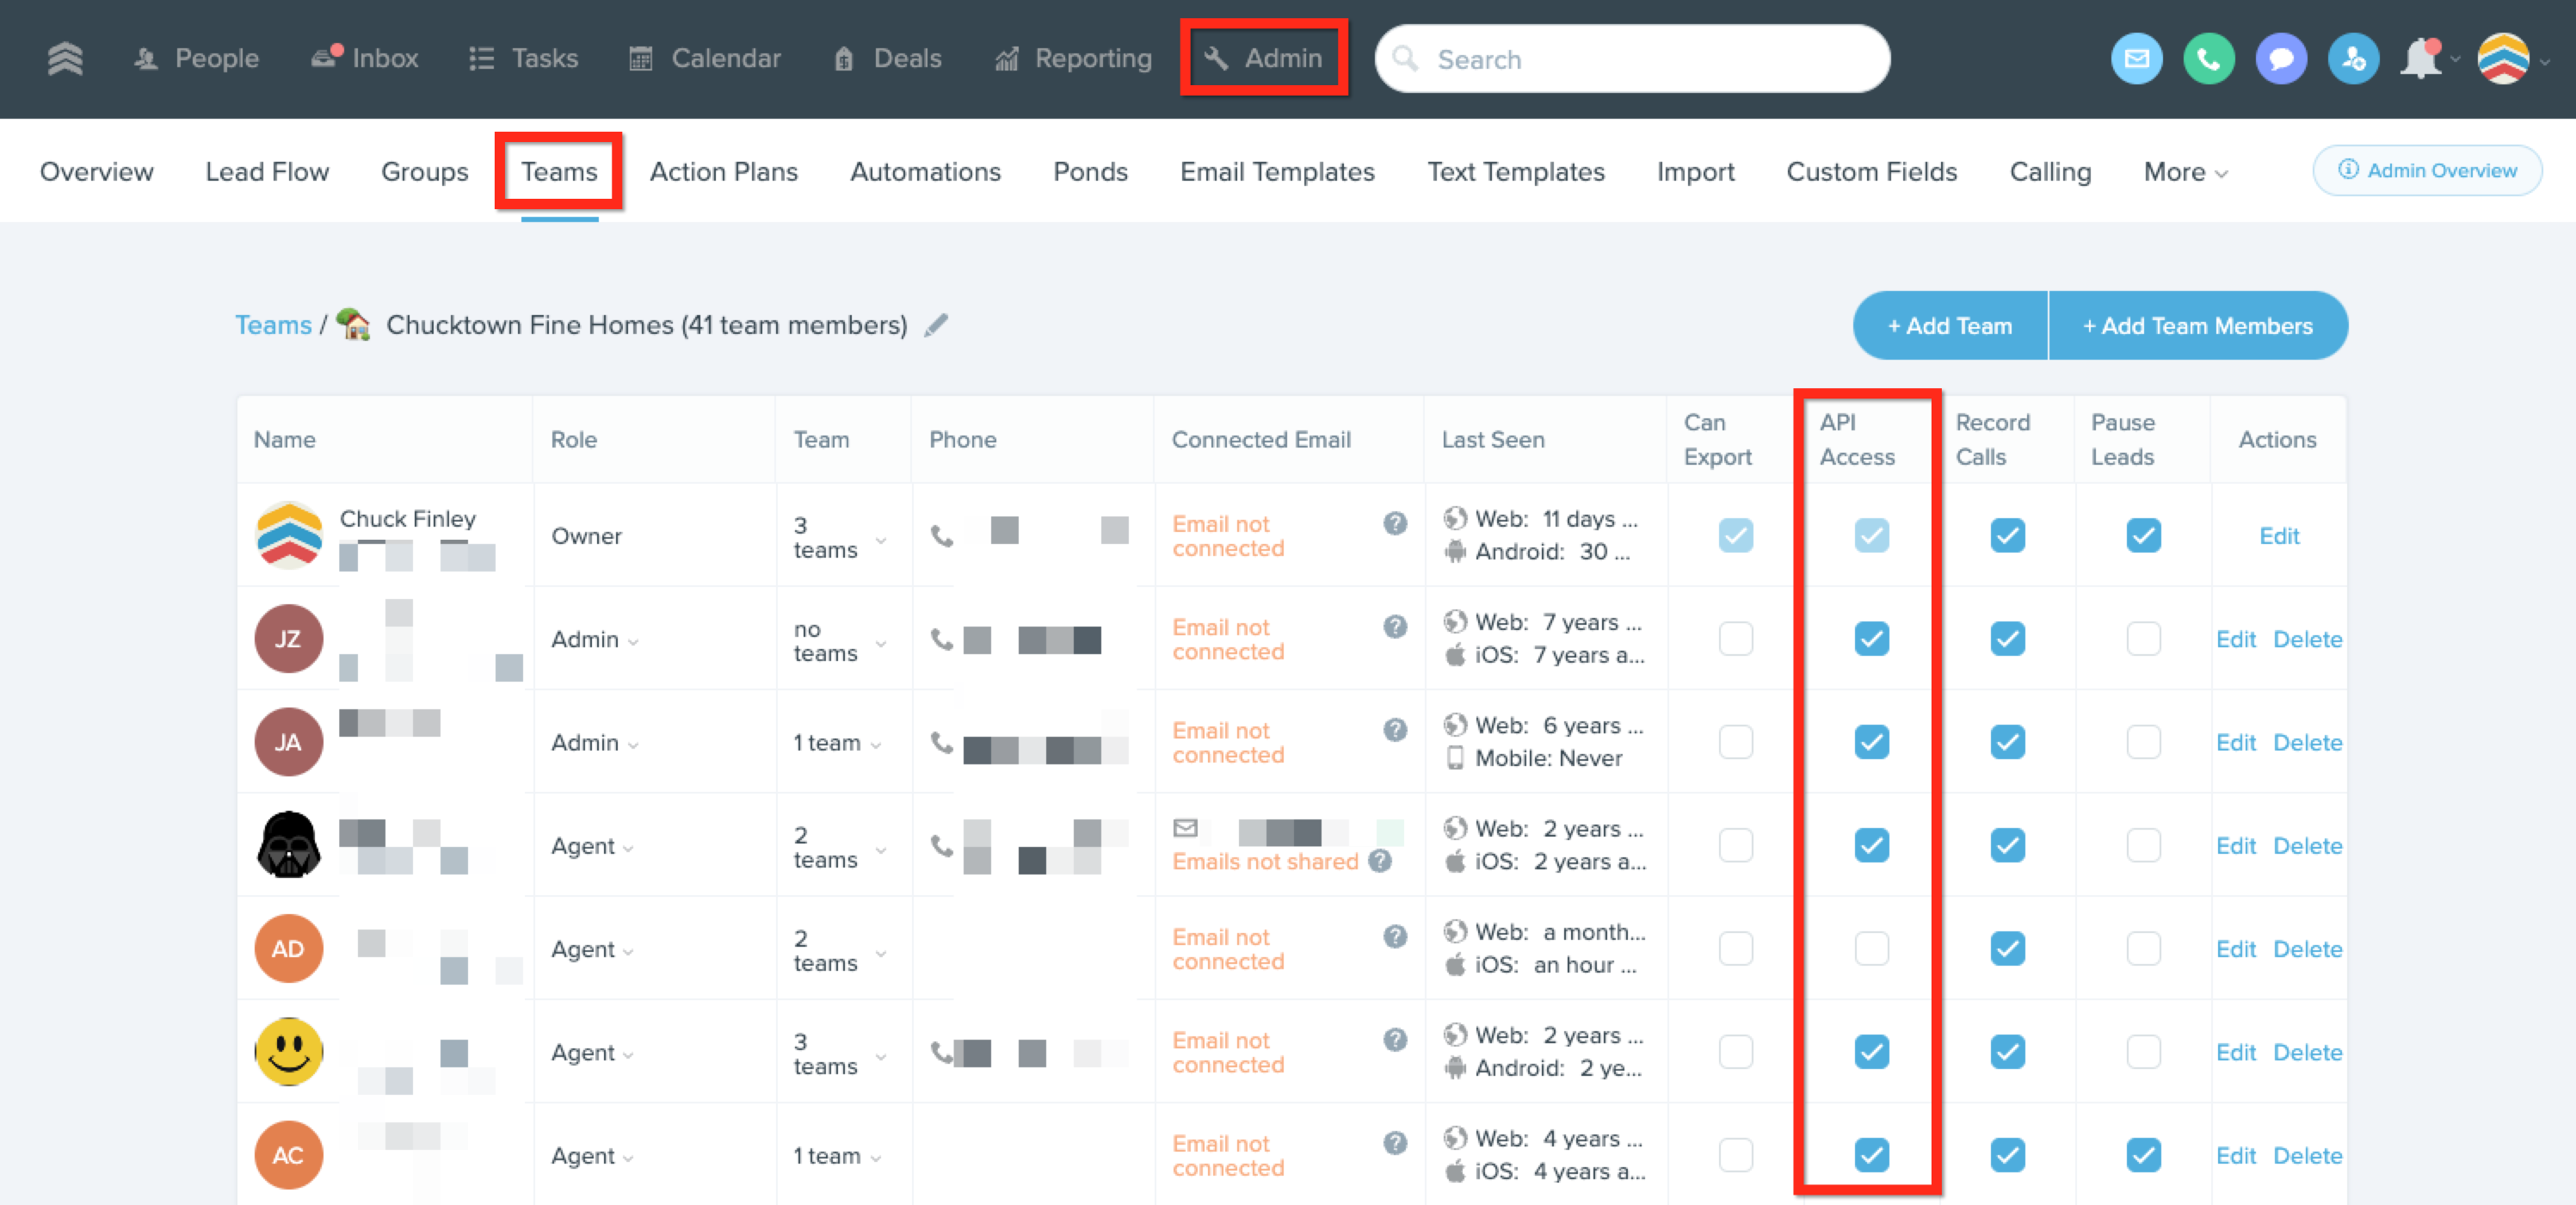Viewport: 2576px width, 1205px height.
Task: Open Agent role dropdown in AD row
Action: [592, 949]
